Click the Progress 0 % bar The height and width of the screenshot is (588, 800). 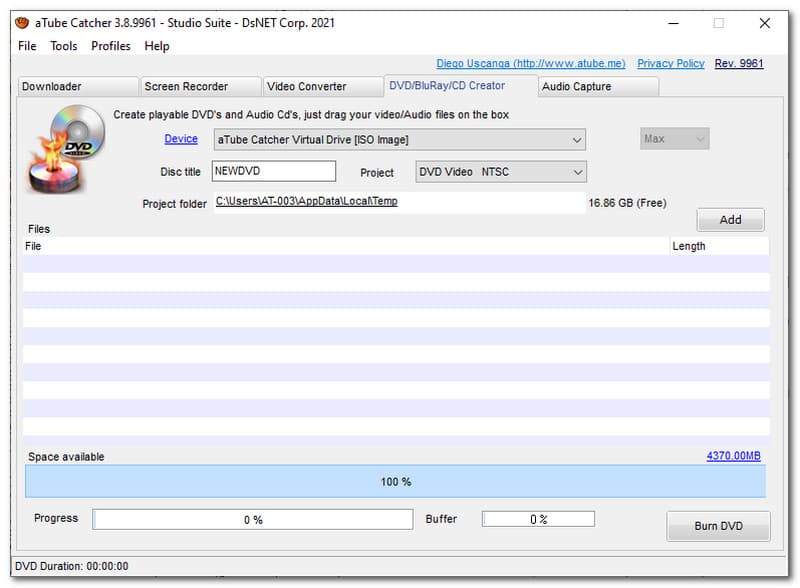pos(253,520)
